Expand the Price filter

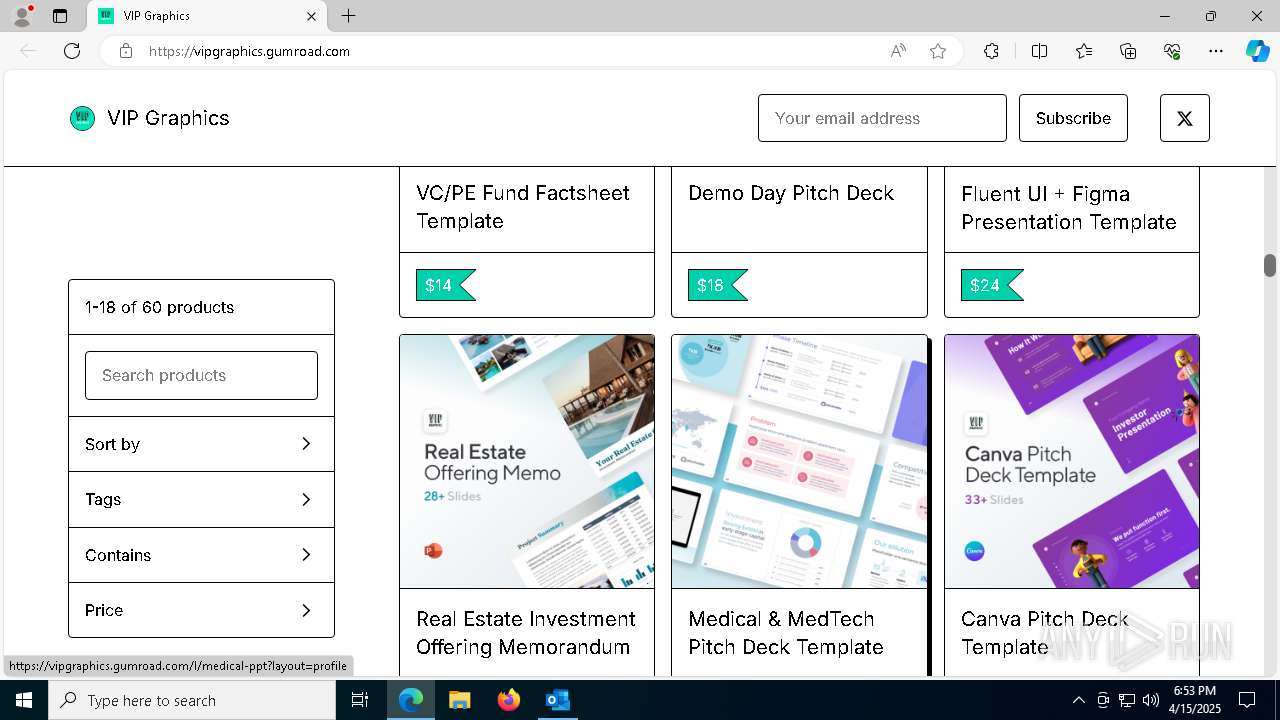[201, 610]
